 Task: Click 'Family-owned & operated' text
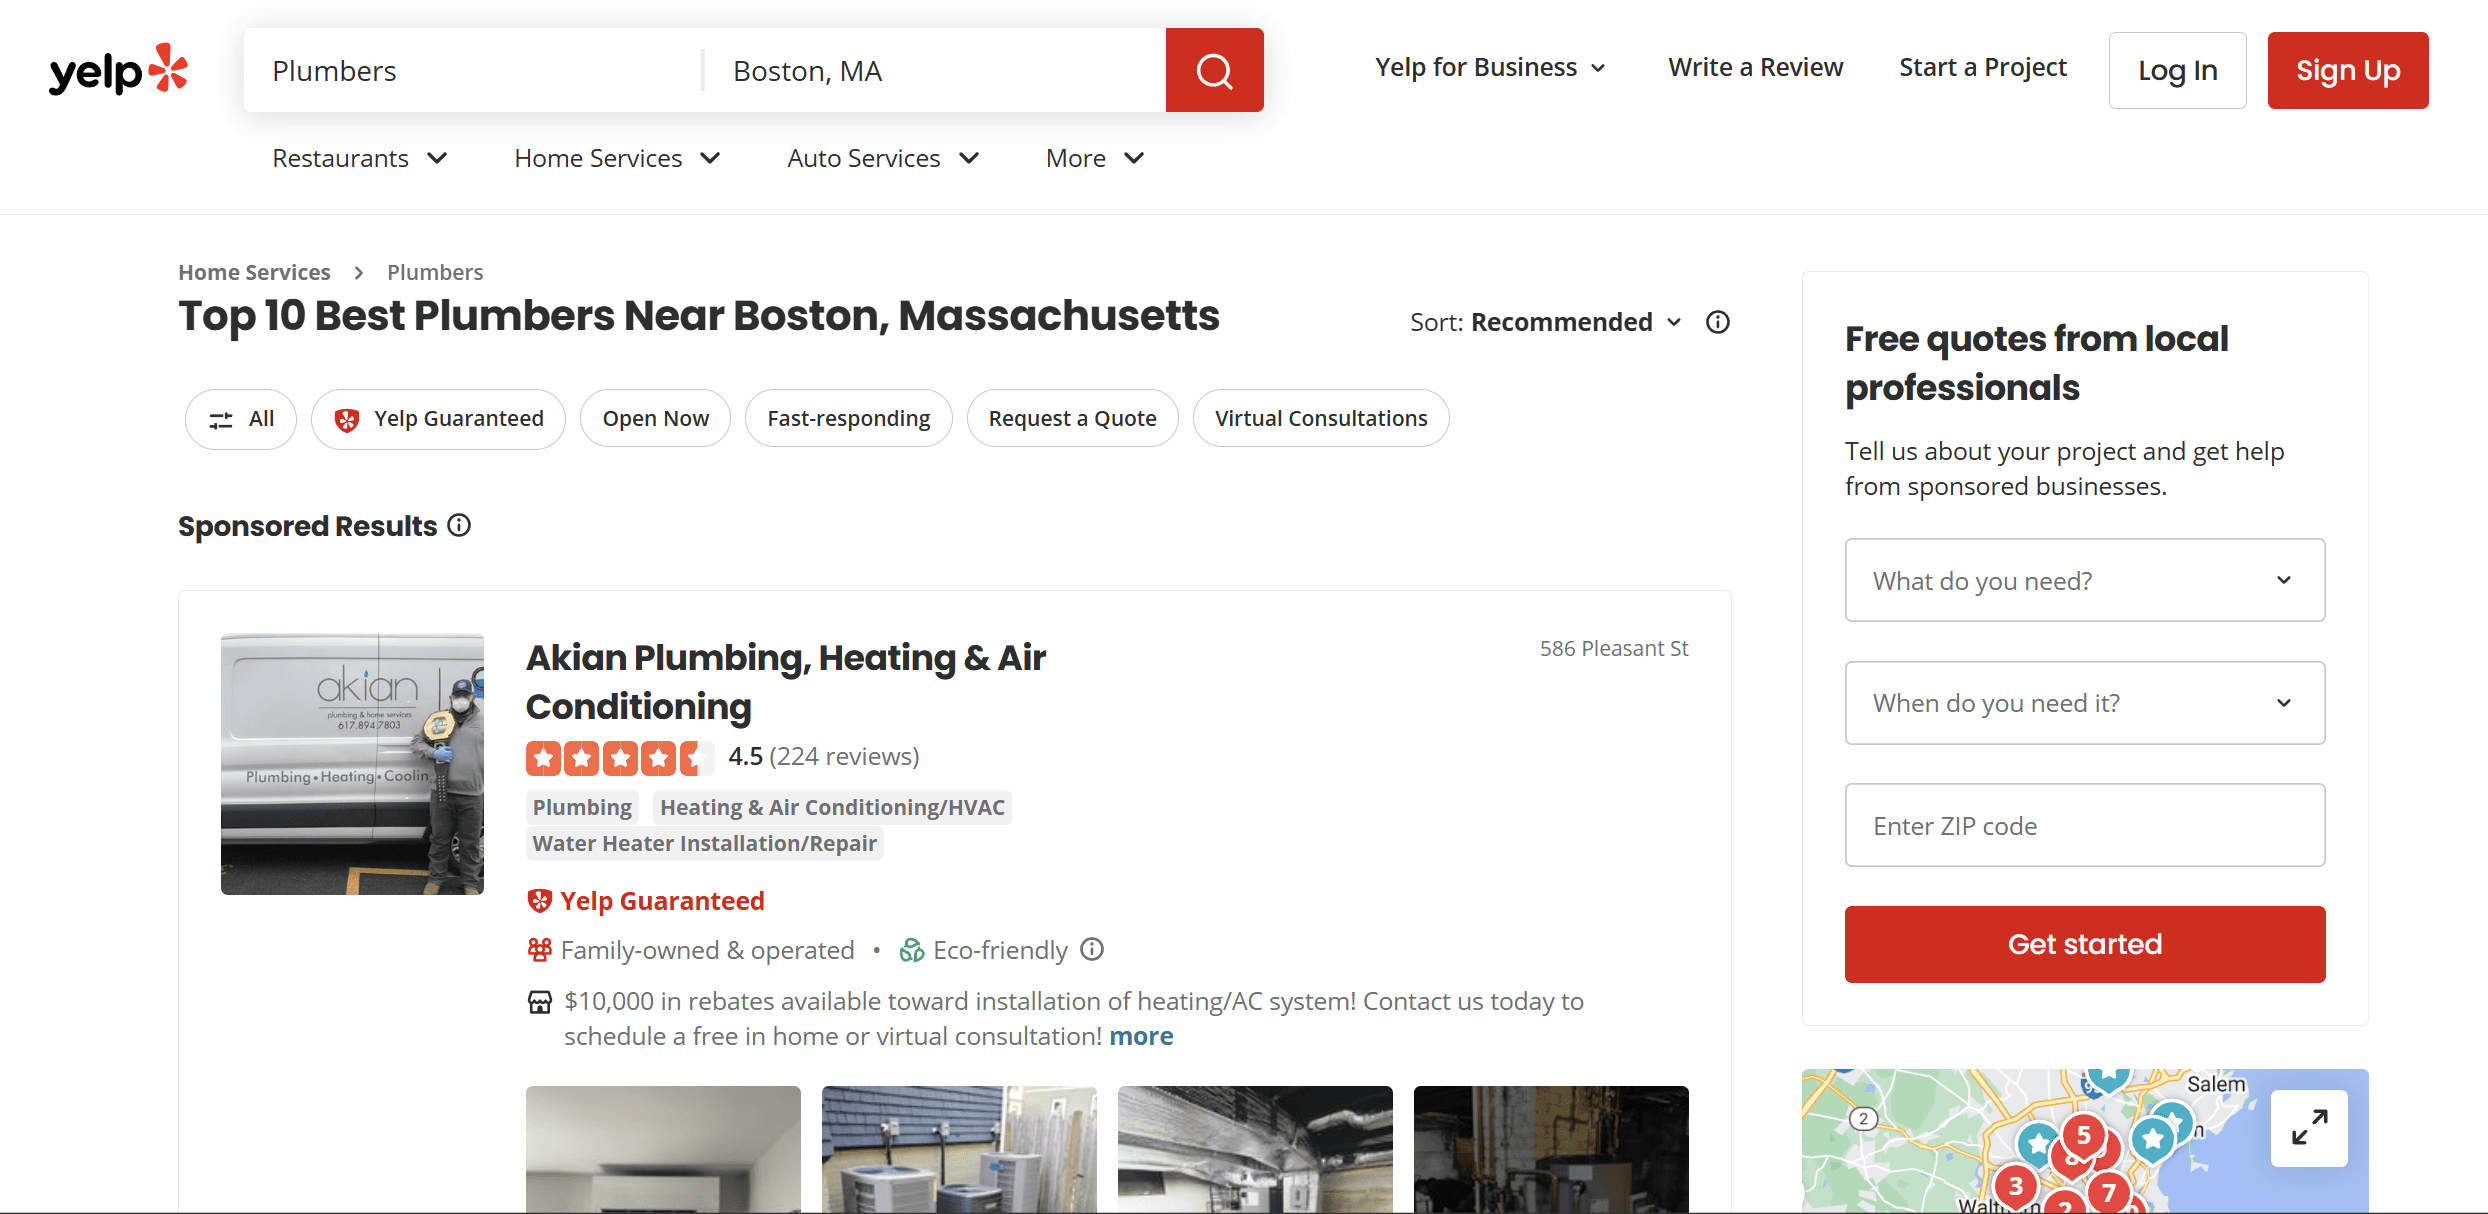(x=707, y=950)
